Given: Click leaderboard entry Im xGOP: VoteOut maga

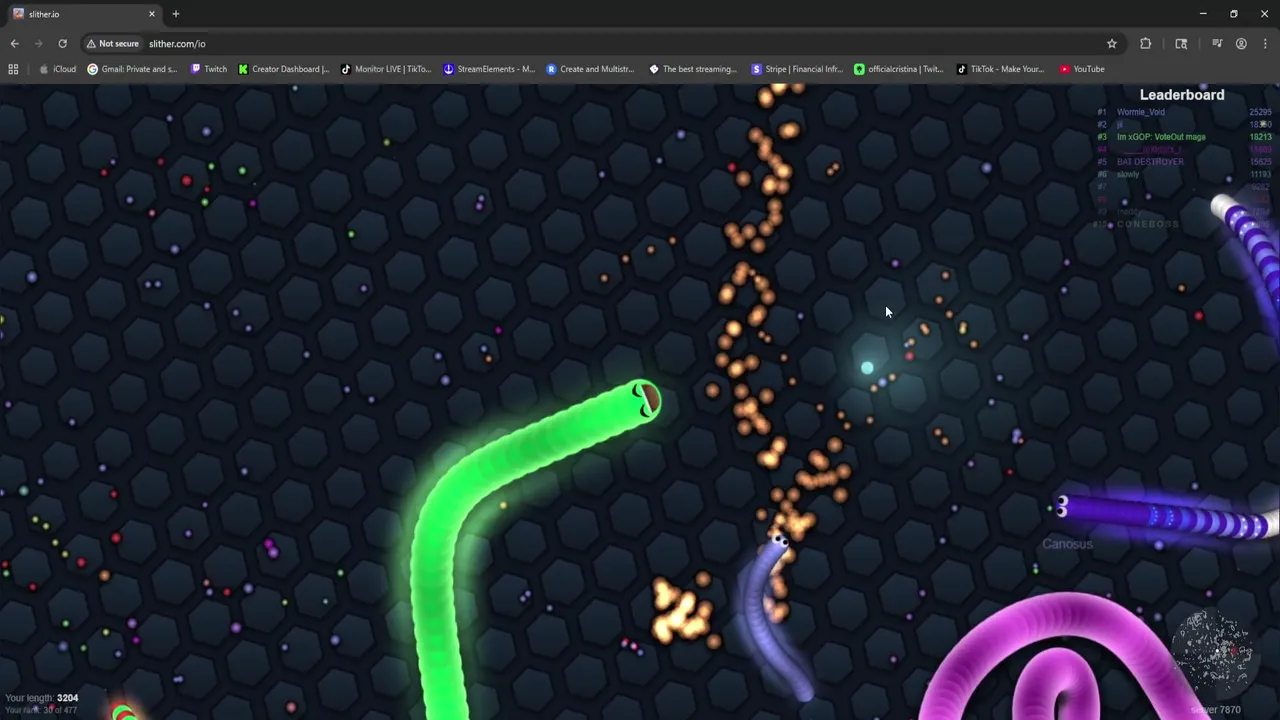Looking at the screenshot, I should click(1161, 137).
